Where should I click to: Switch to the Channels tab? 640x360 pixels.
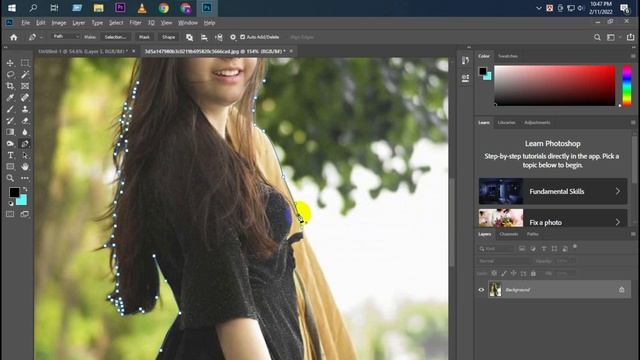coord(509,234)
